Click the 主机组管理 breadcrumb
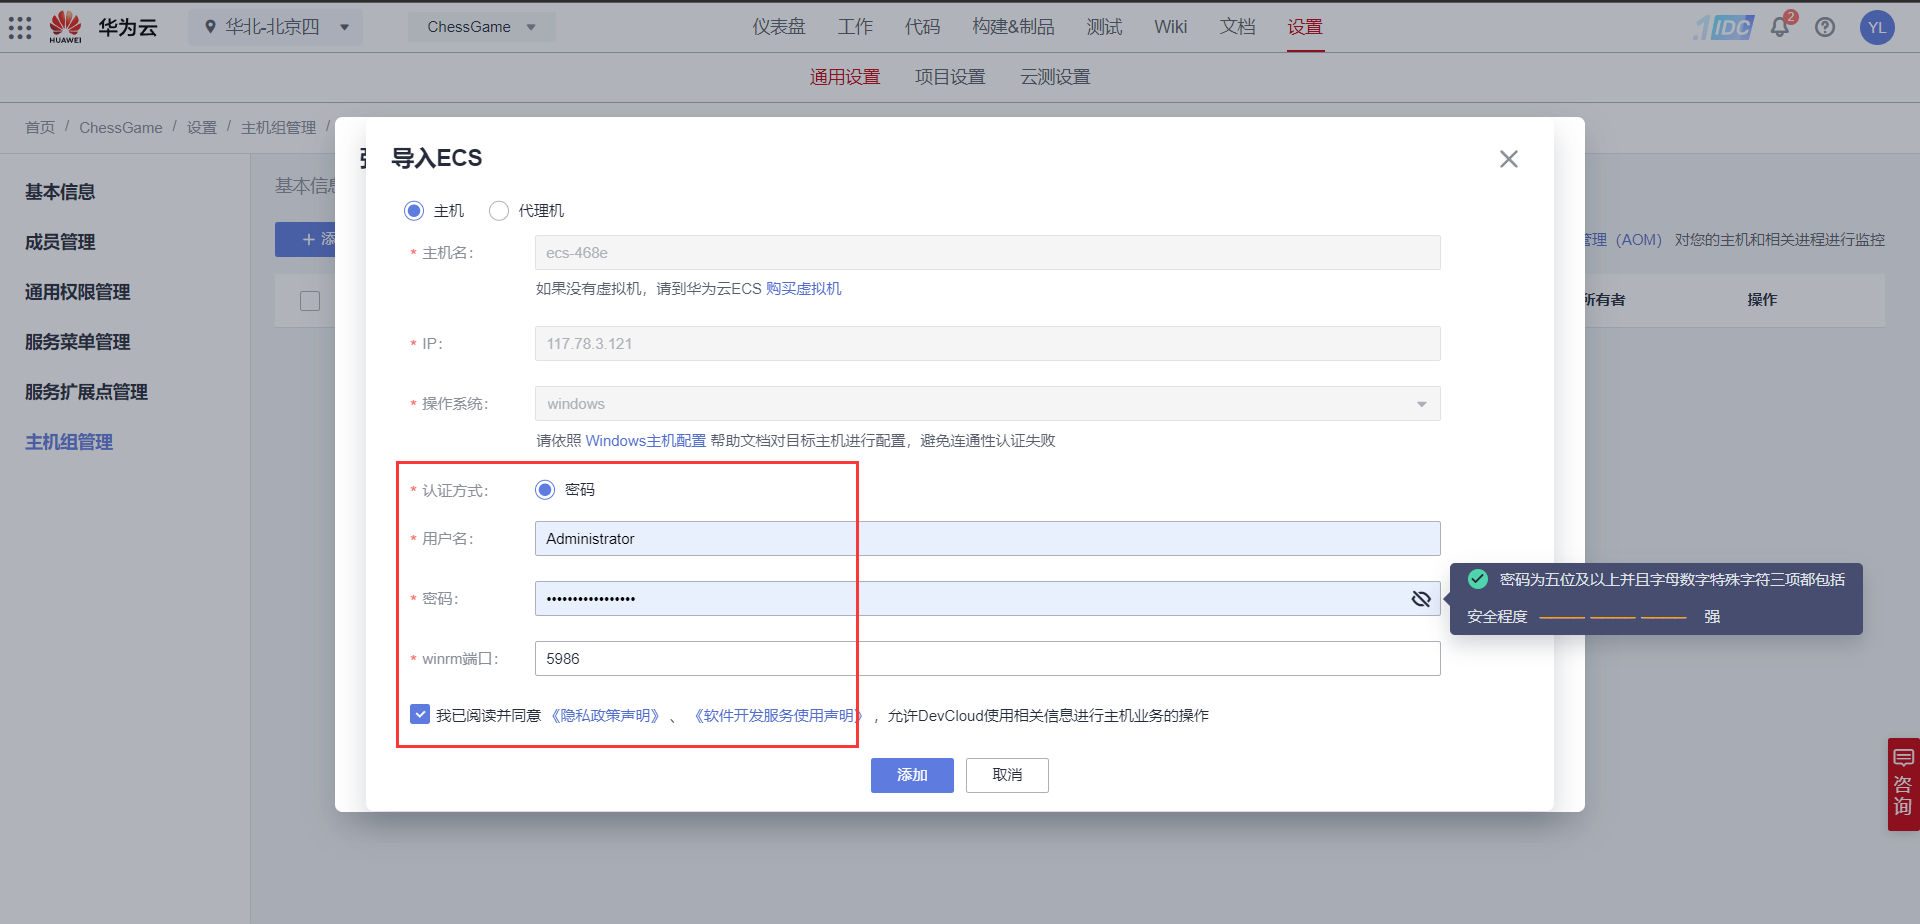 pos(278,128)
